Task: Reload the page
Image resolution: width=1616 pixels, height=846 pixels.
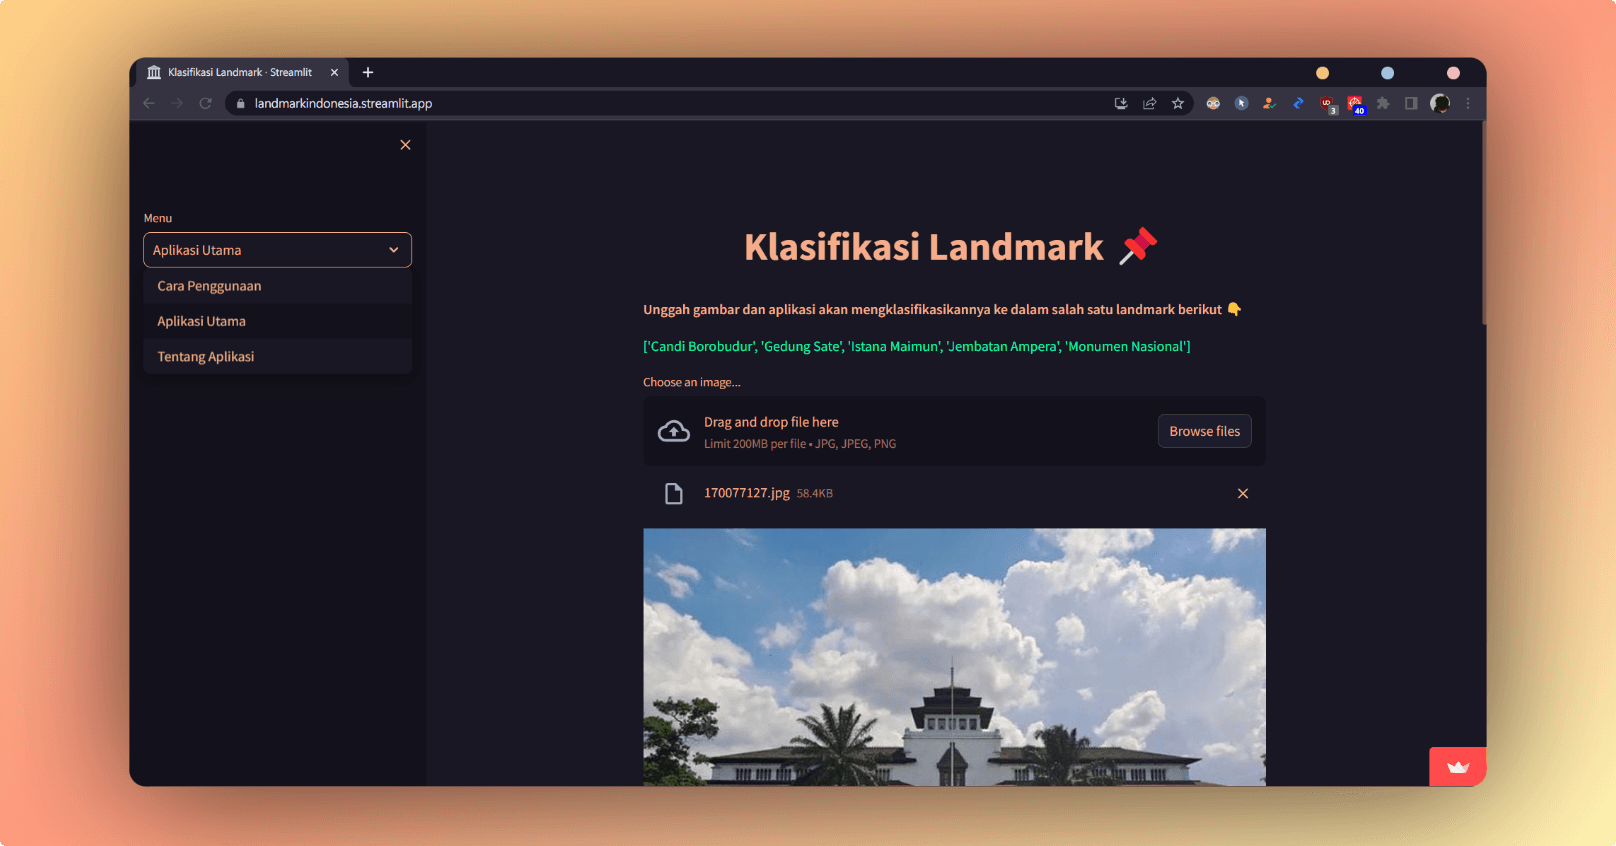Action: tap(206, 103)
